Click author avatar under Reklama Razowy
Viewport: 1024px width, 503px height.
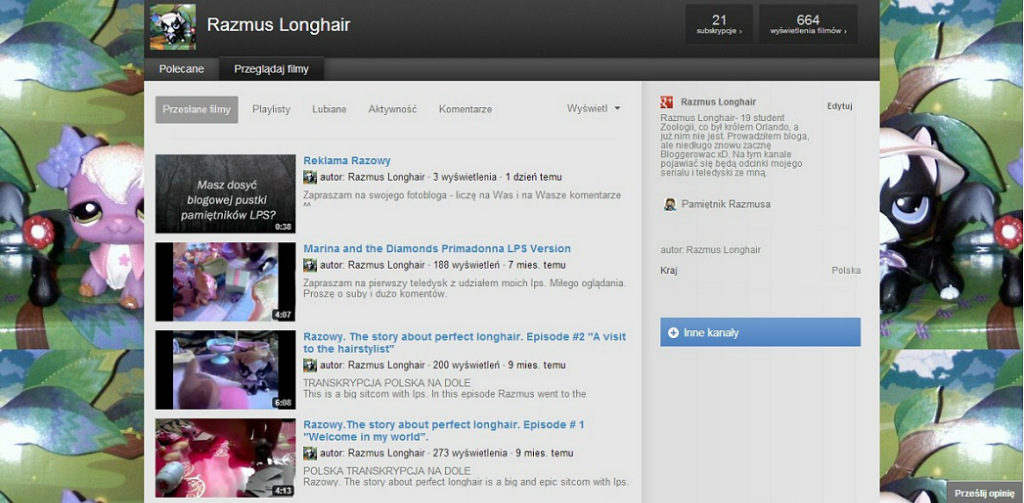click(x=310, y=177)
